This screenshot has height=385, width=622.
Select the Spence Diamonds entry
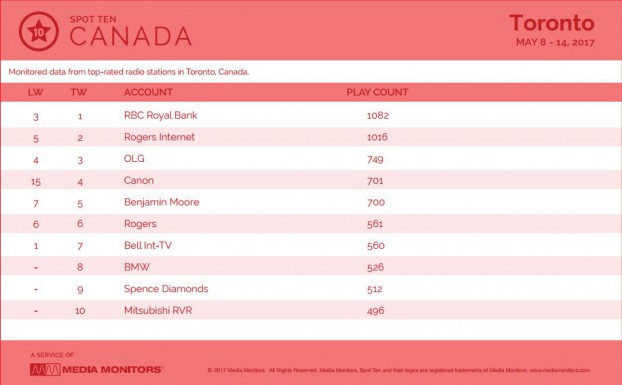[x=166, y=289]
